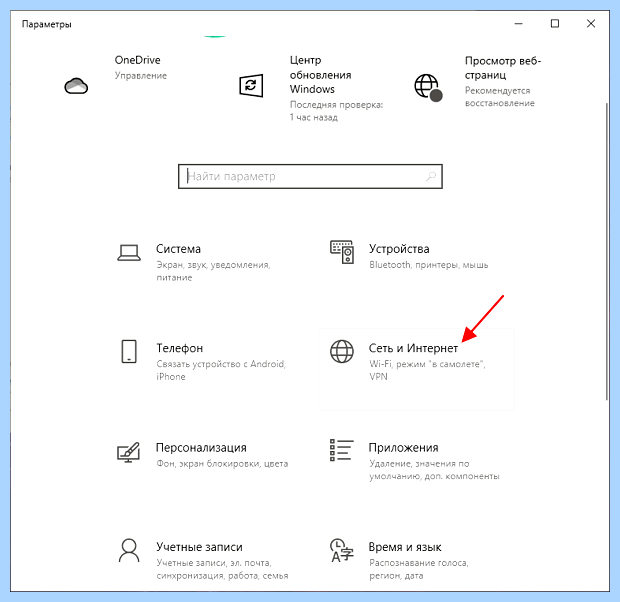Click the Учетные записи person icon

129,550
